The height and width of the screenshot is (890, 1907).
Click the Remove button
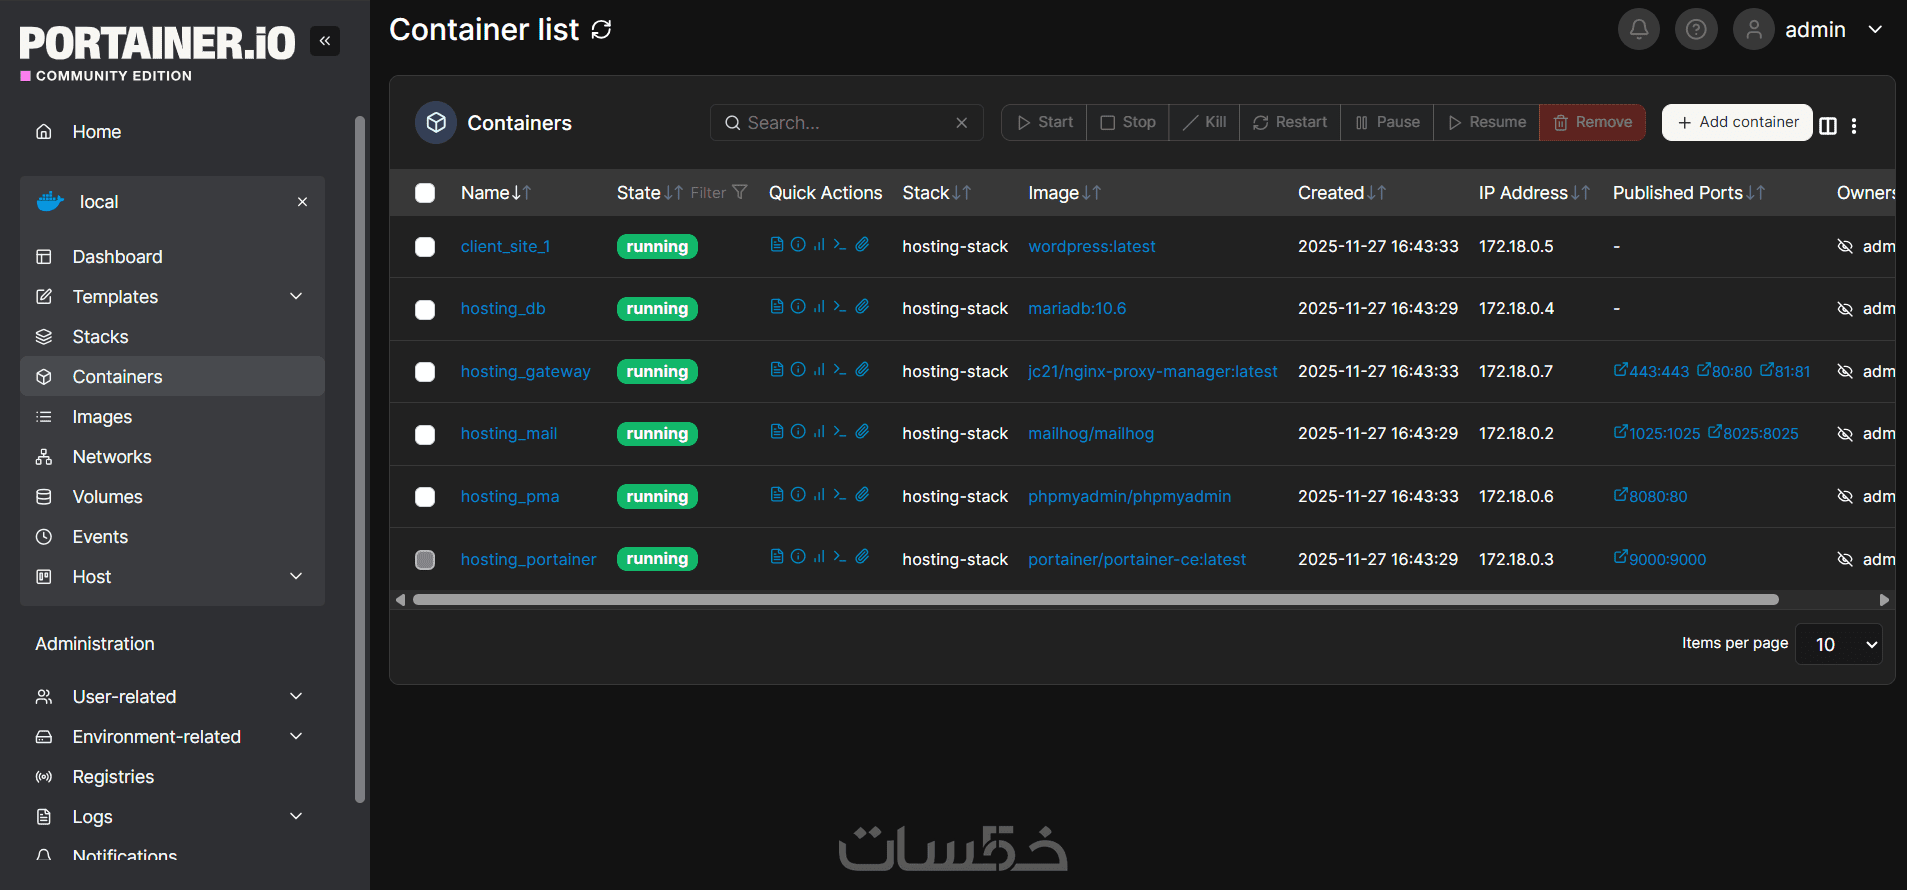point(1592,122)
